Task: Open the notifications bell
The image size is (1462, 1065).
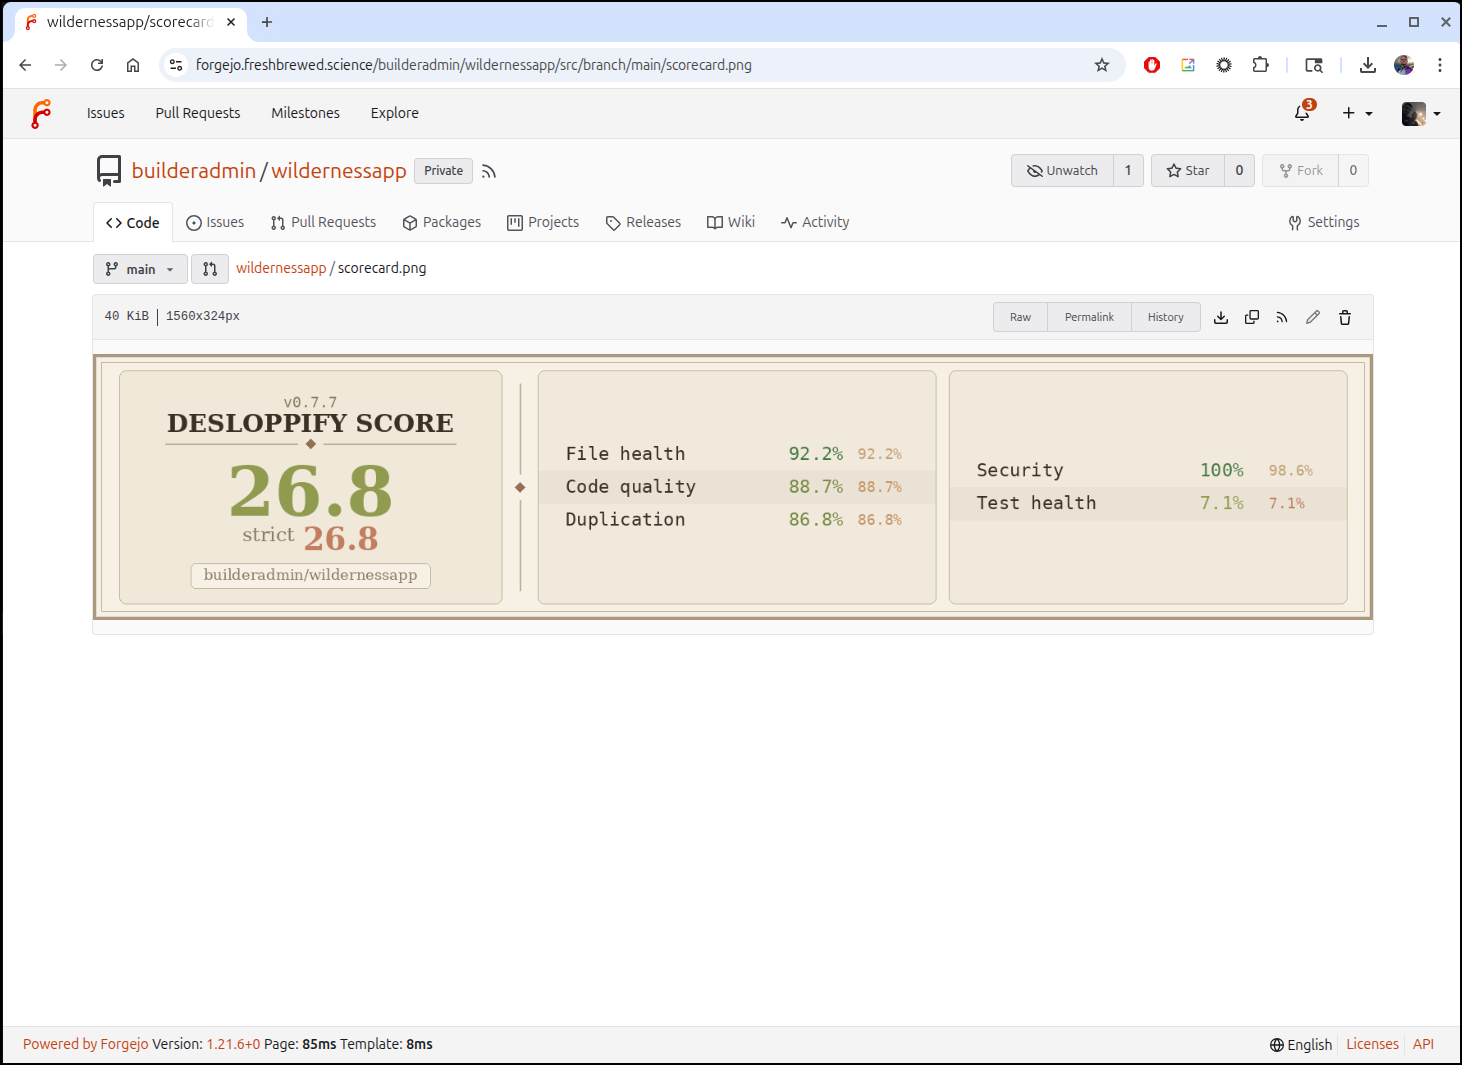Action: point(1302,113)
